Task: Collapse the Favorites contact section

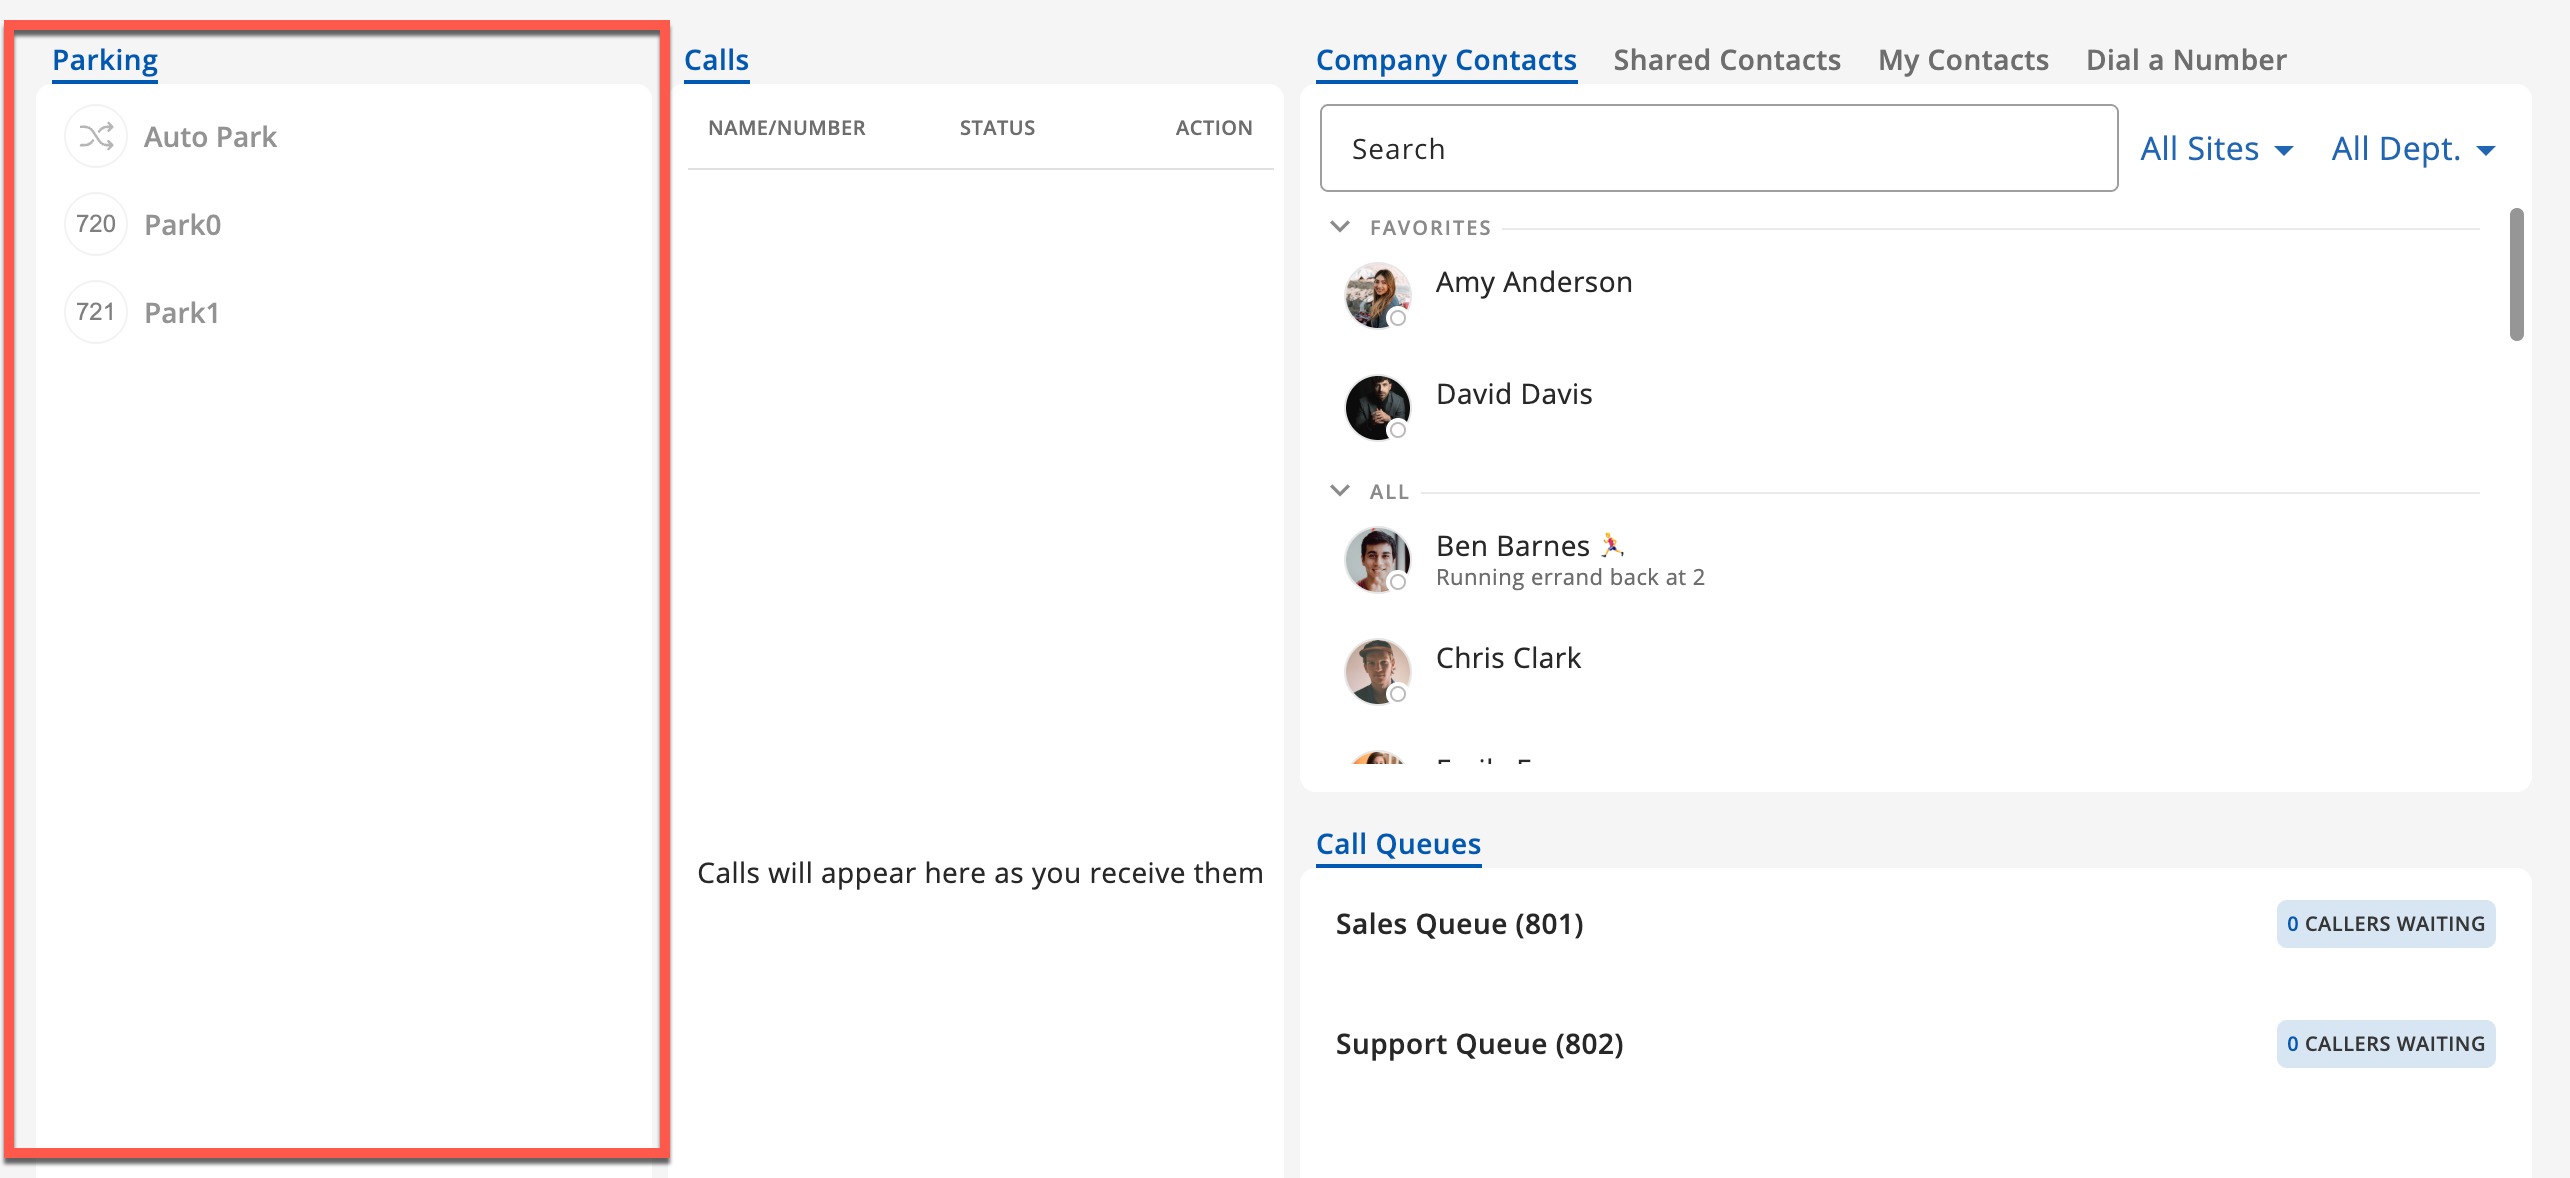Action: point(1340,227)
